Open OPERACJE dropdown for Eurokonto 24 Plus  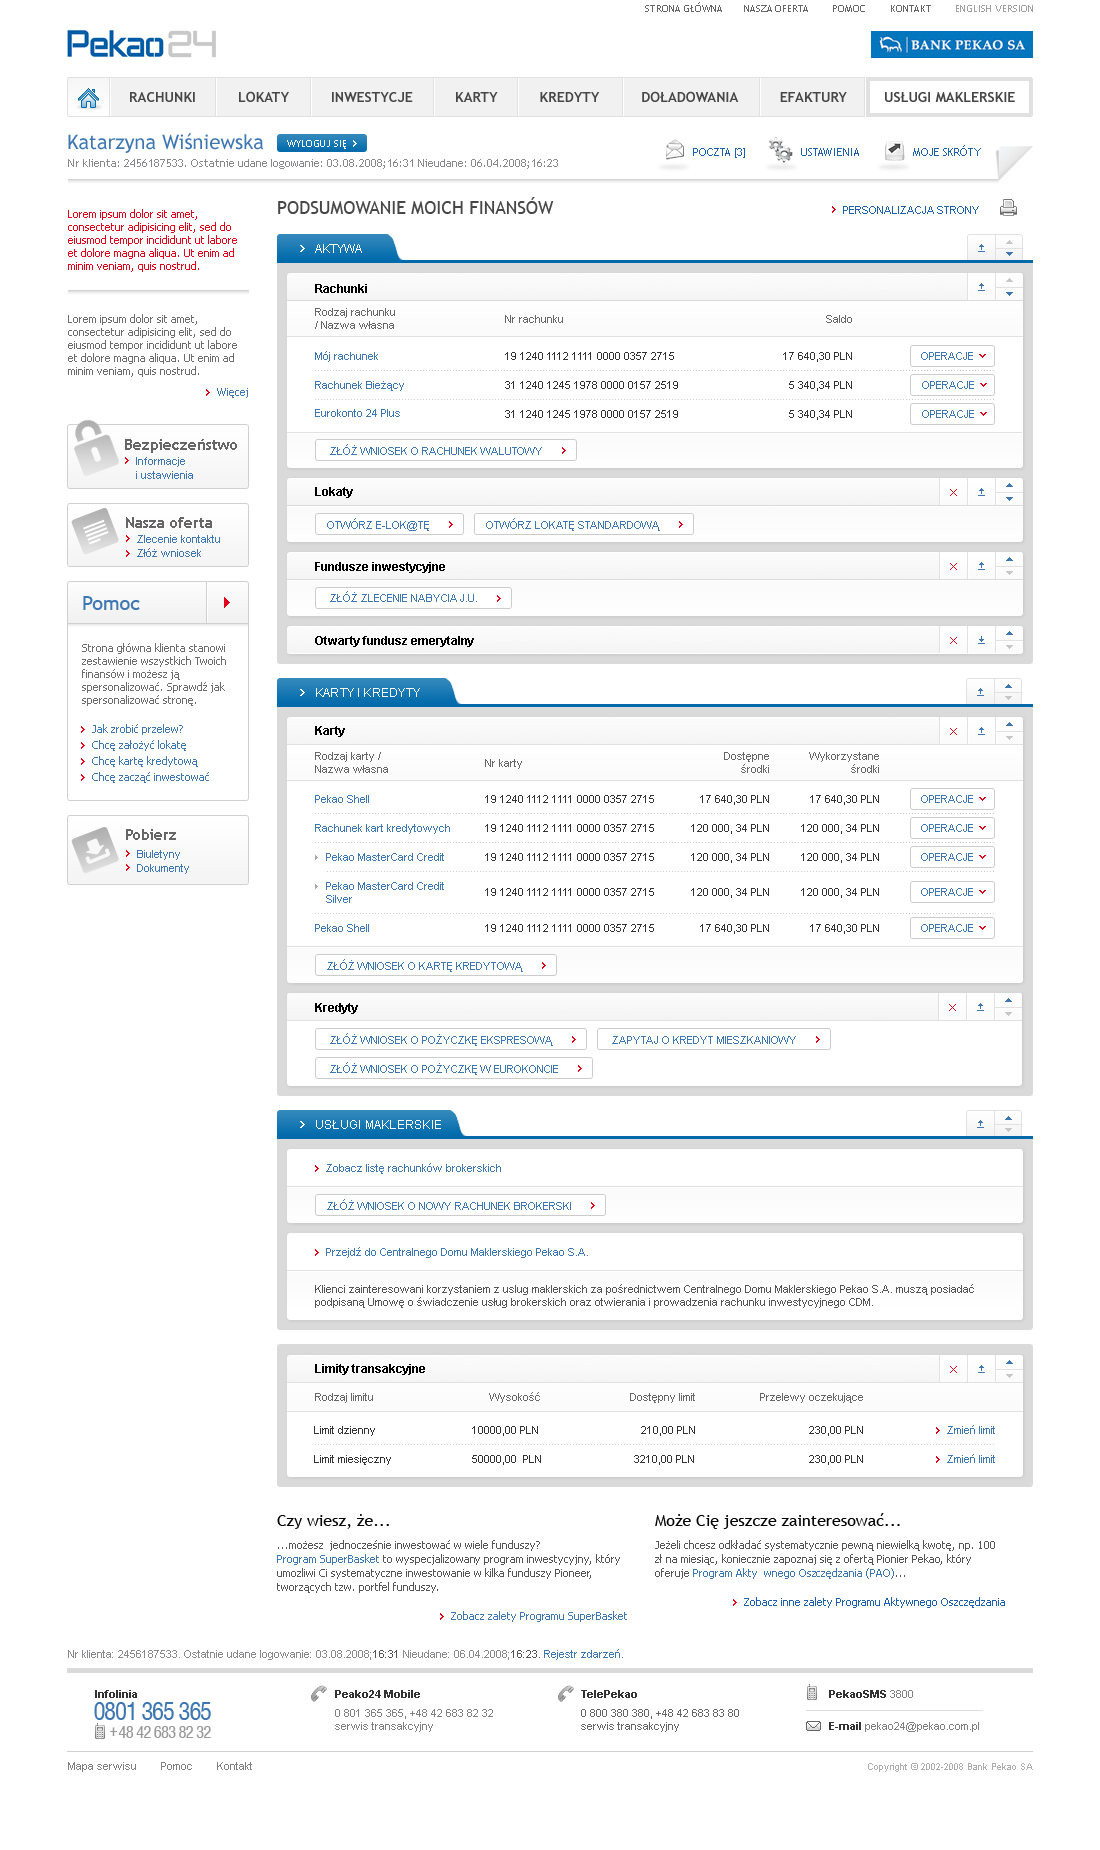952,414
